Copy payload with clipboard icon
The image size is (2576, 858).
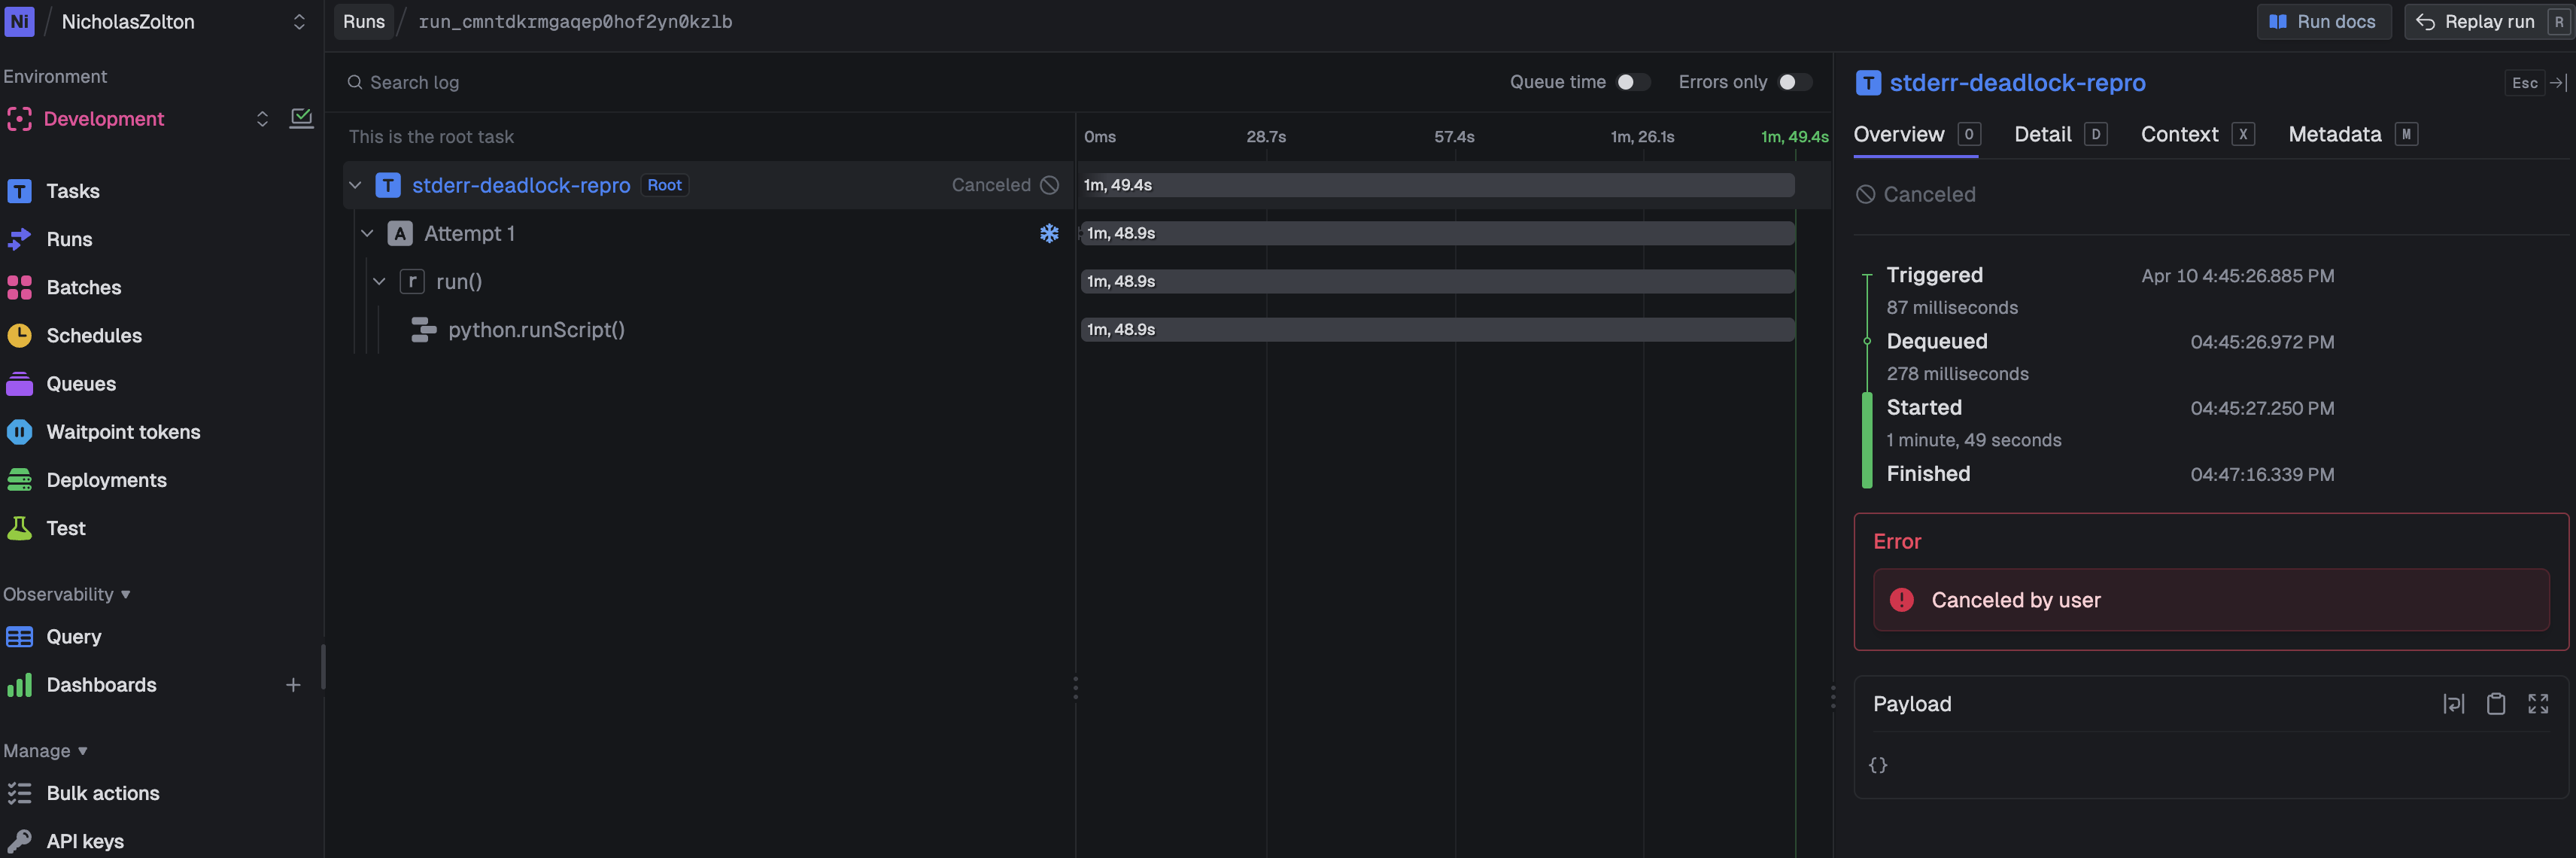click(x=2495, y=704)
